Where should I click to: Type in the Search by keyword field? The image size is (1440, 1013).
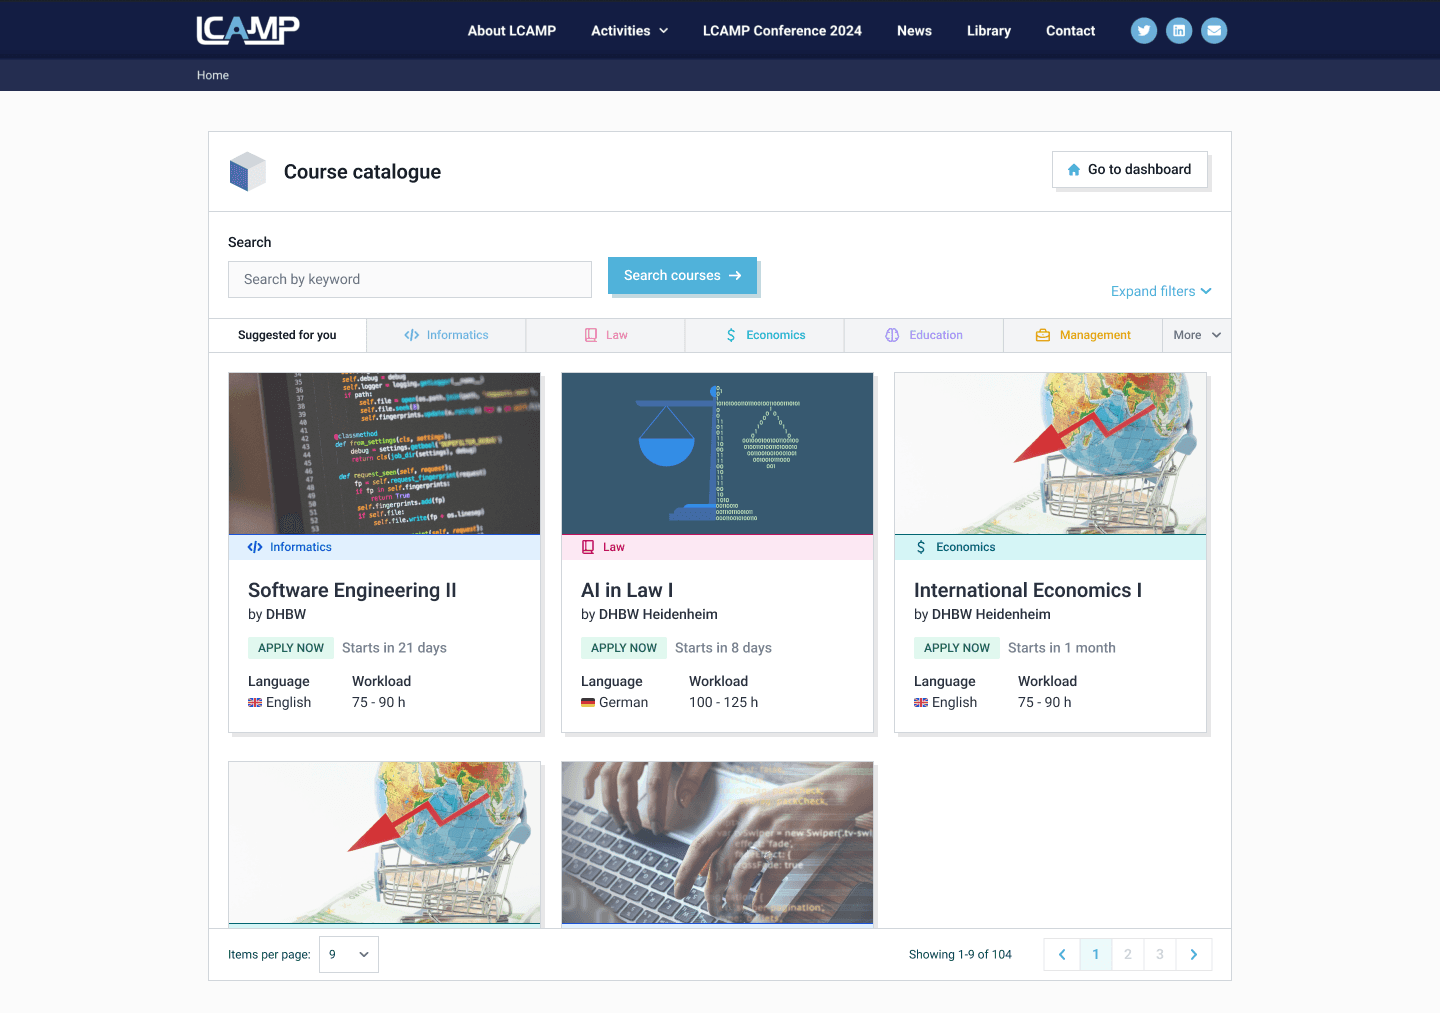tap(409, 279)
